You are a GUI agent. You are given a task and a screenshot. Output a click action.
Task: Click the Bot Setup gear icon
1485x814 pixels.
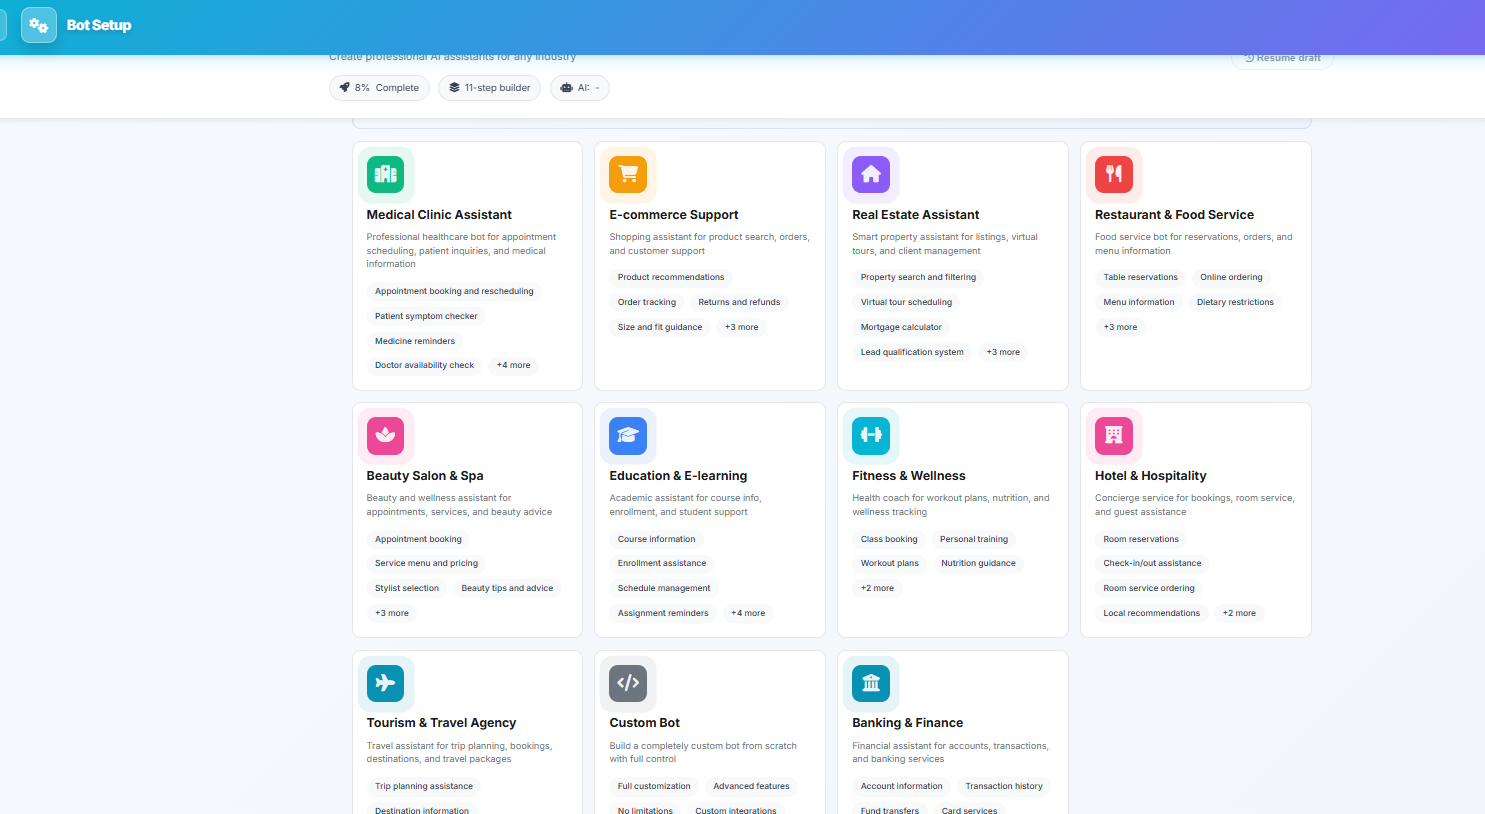pyautogui.click(x=38, y=25)
